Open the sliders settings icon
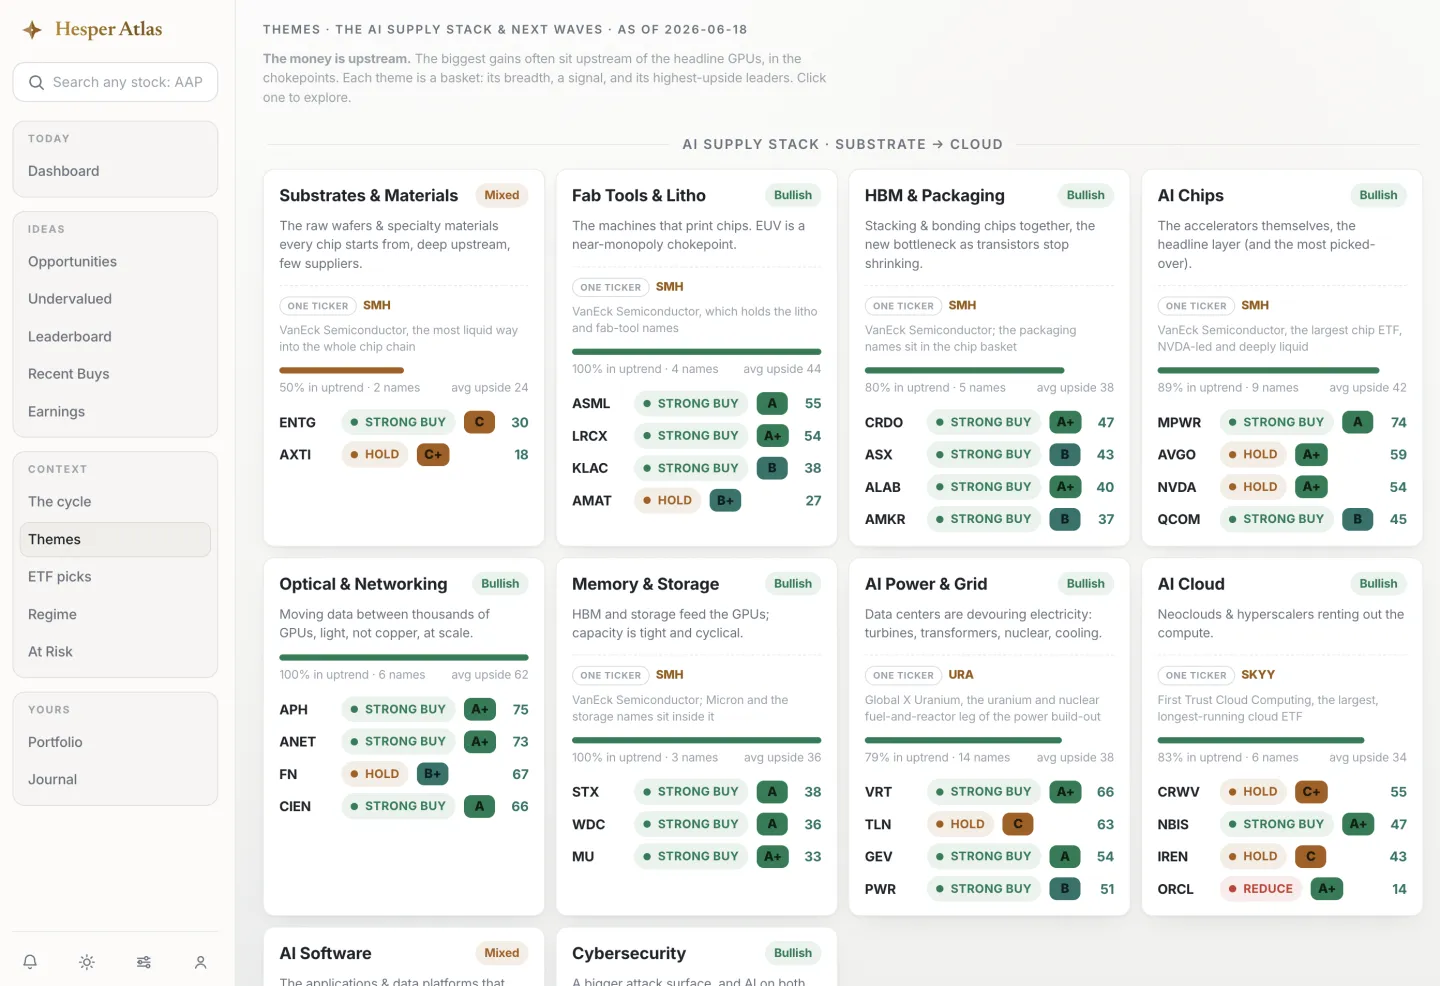Screen dimensions: 1440x986 (144, 962)
